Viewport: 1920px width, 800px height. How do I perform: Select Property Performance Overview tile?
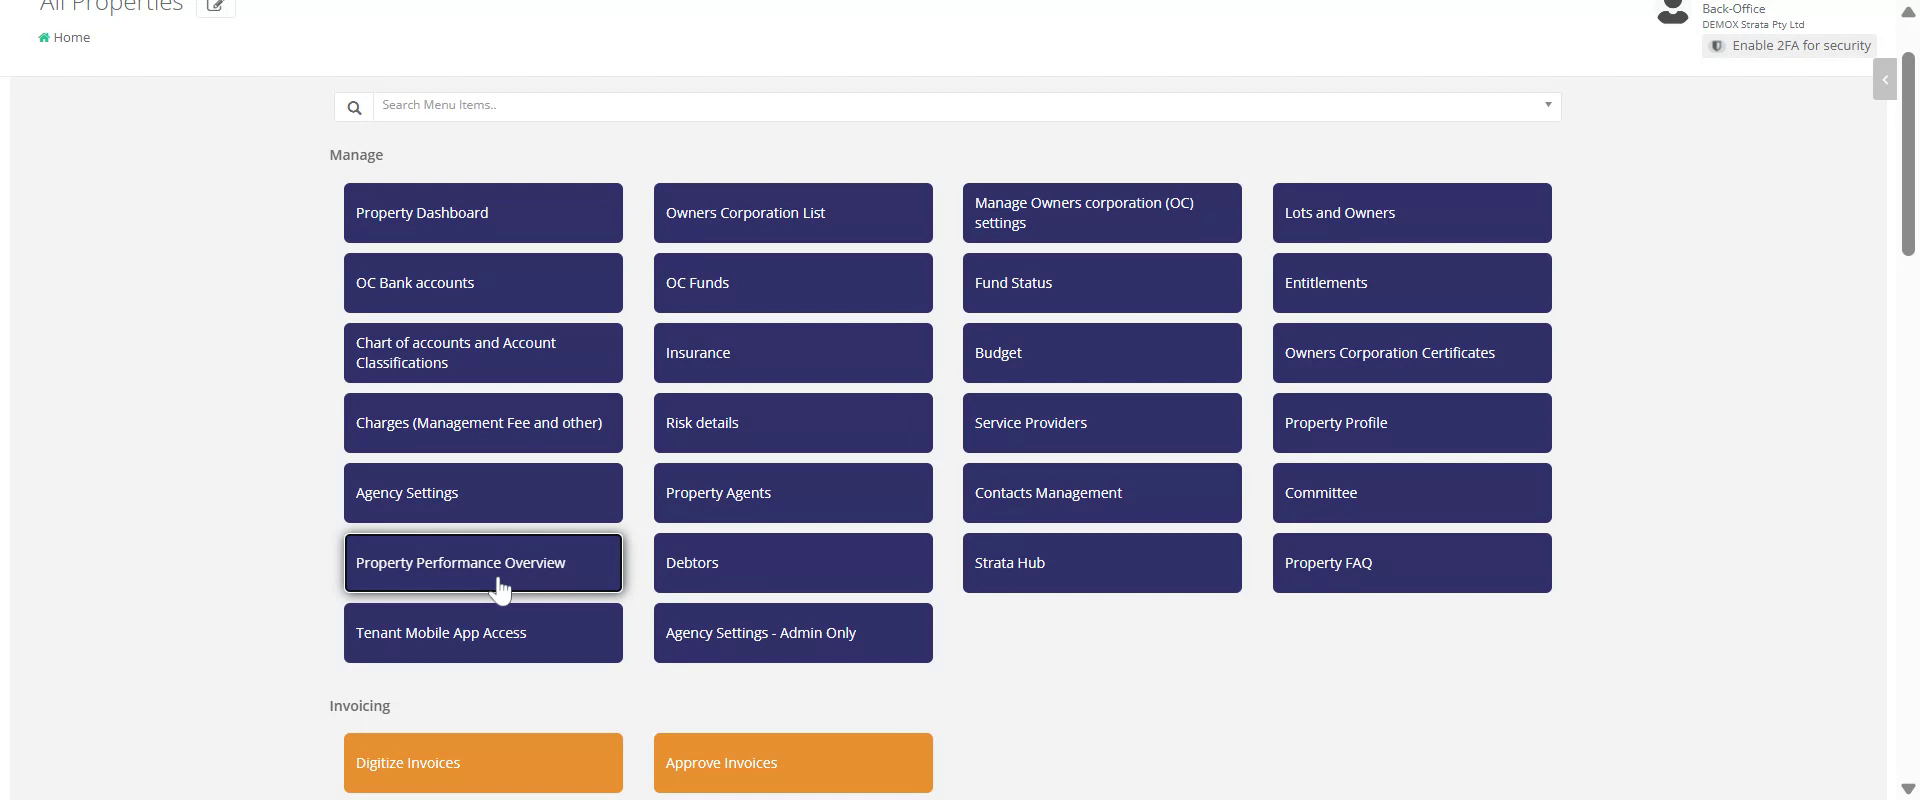(483, 563)
